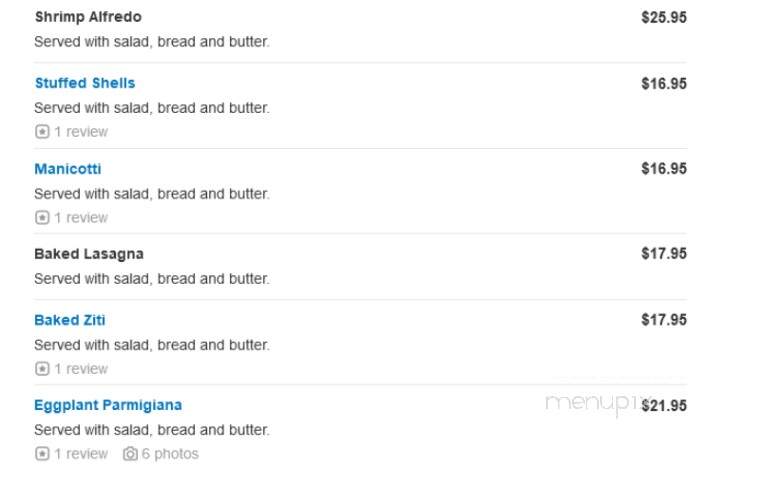Open the Baked Ziti menu item link
Viewport: 778px width, 485px height.
[x=70, y=320]
